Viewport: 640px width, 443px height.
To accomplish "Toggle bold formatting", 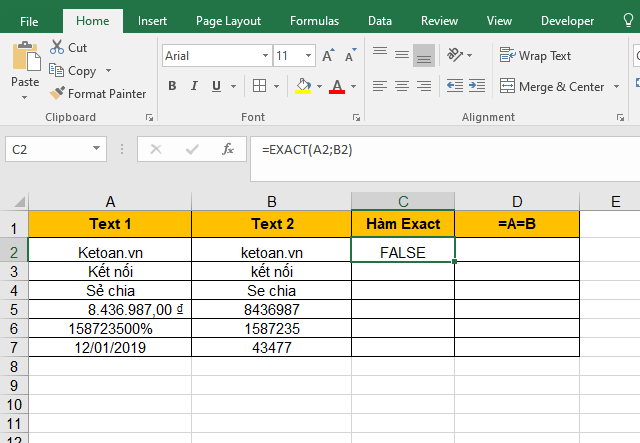I will (172, 87).
